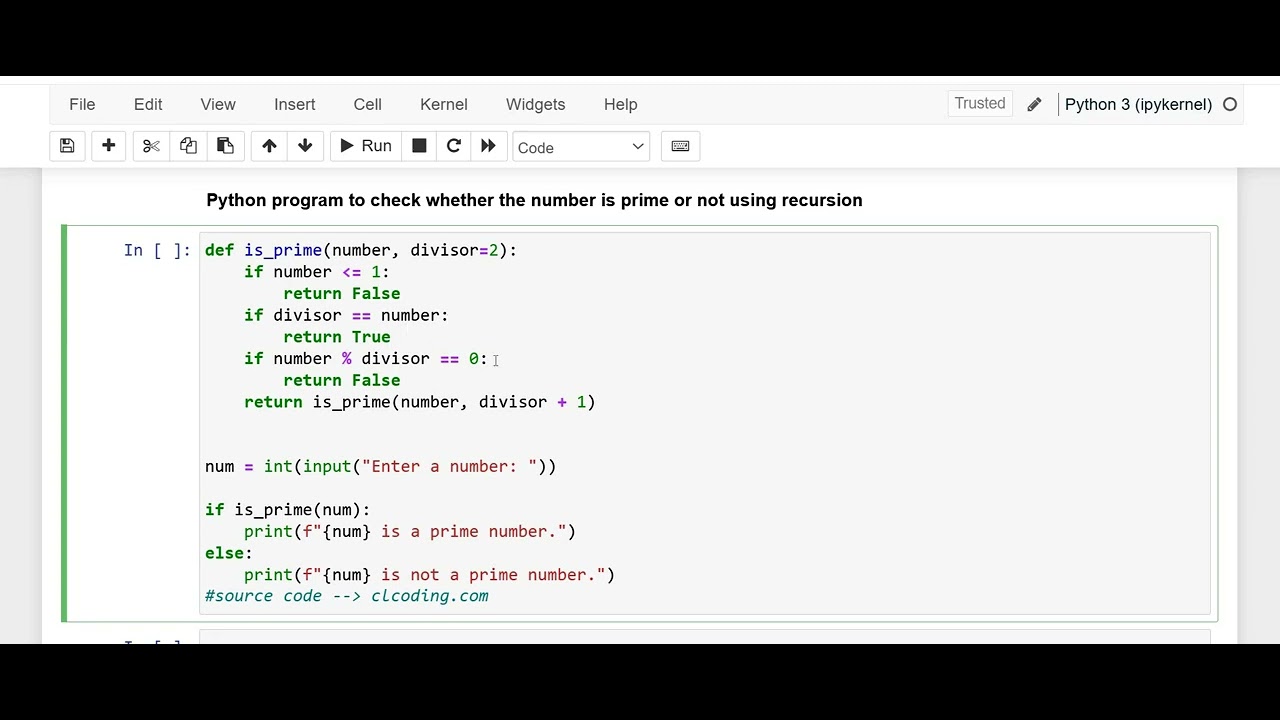This screenshot has width=1280, height=720.
Task: Click the recursive 'return is_prime' line
Action: pos(420,402)
